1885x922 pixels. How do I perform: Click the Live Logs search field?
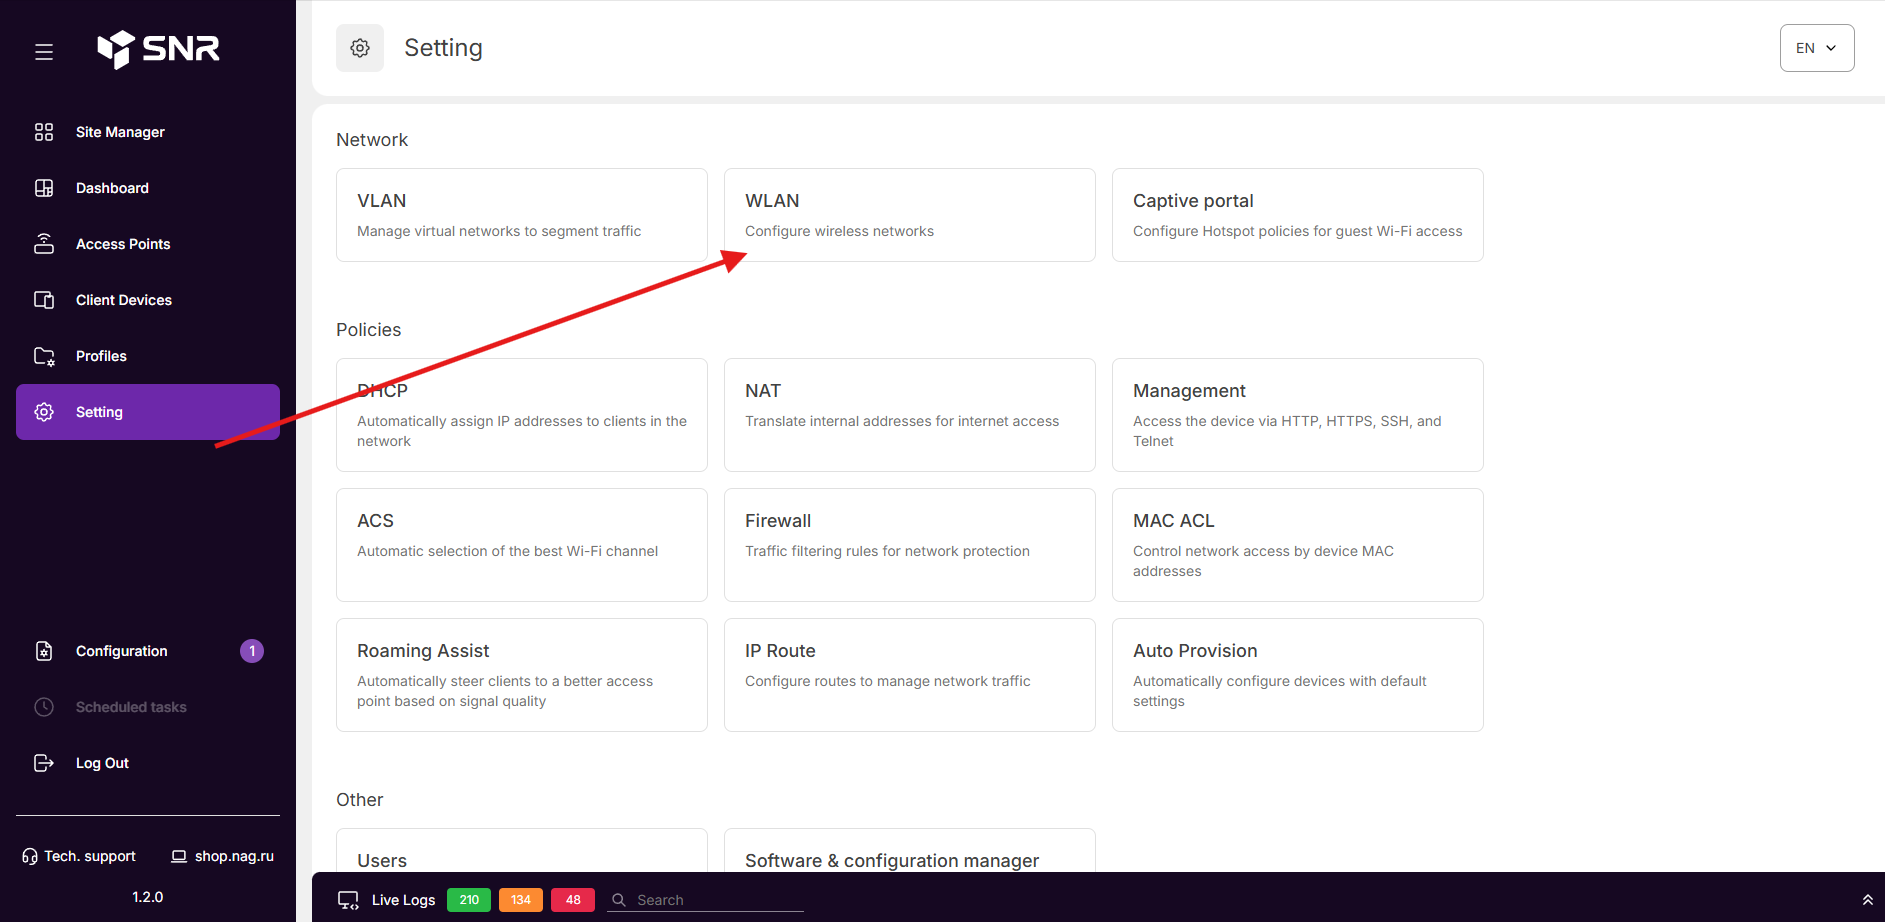coord(705,900)
